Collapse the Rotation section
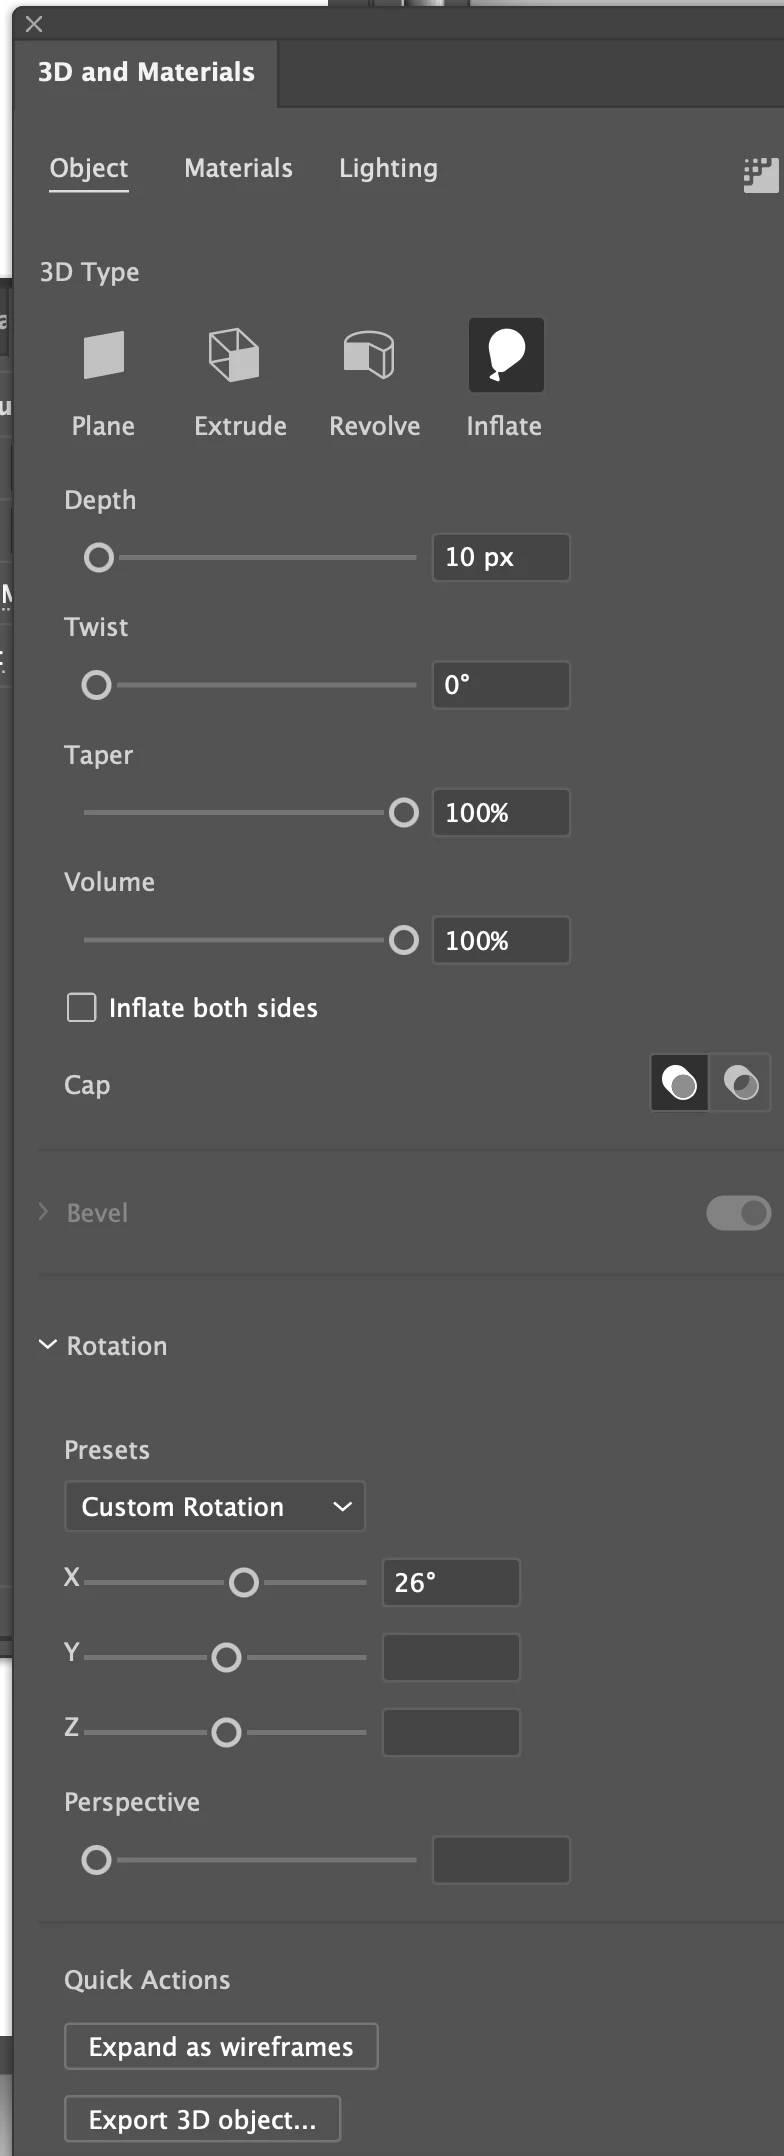 [x=47, y=1345]
